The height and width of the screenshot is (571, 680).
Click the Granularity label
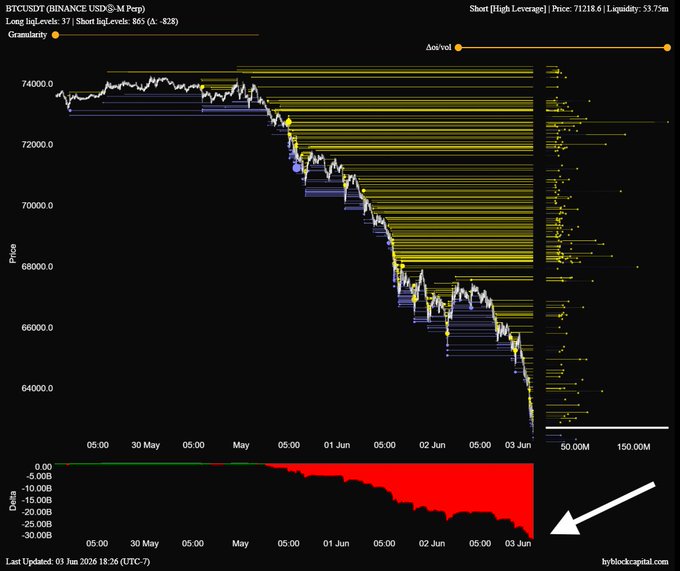click(27, 35)
